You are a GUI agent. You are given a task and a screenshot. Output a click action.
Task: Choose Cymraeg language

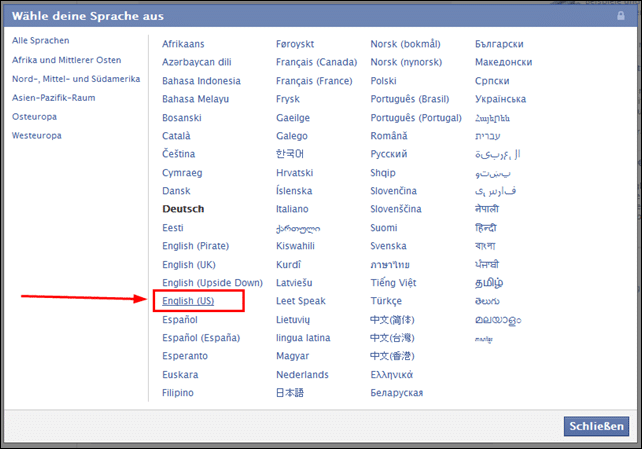pyautogui.click(x=182, y=173)
